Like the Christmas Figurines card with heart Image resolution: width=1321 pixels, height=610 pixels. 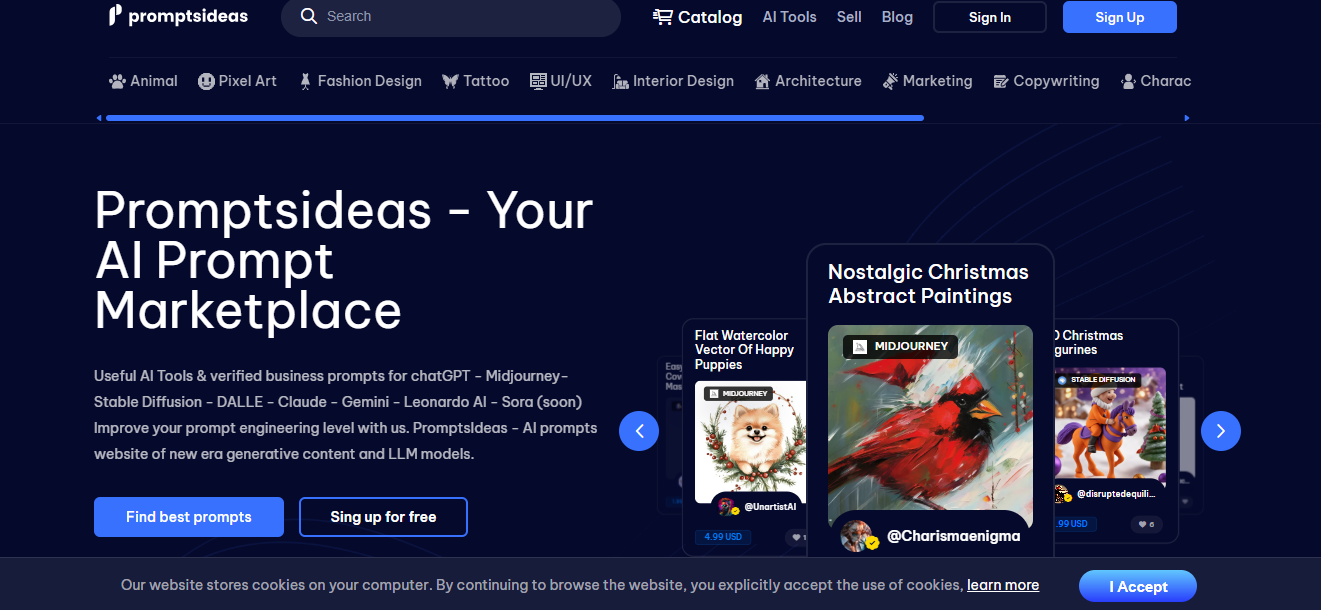click(x=1144, y=524)
